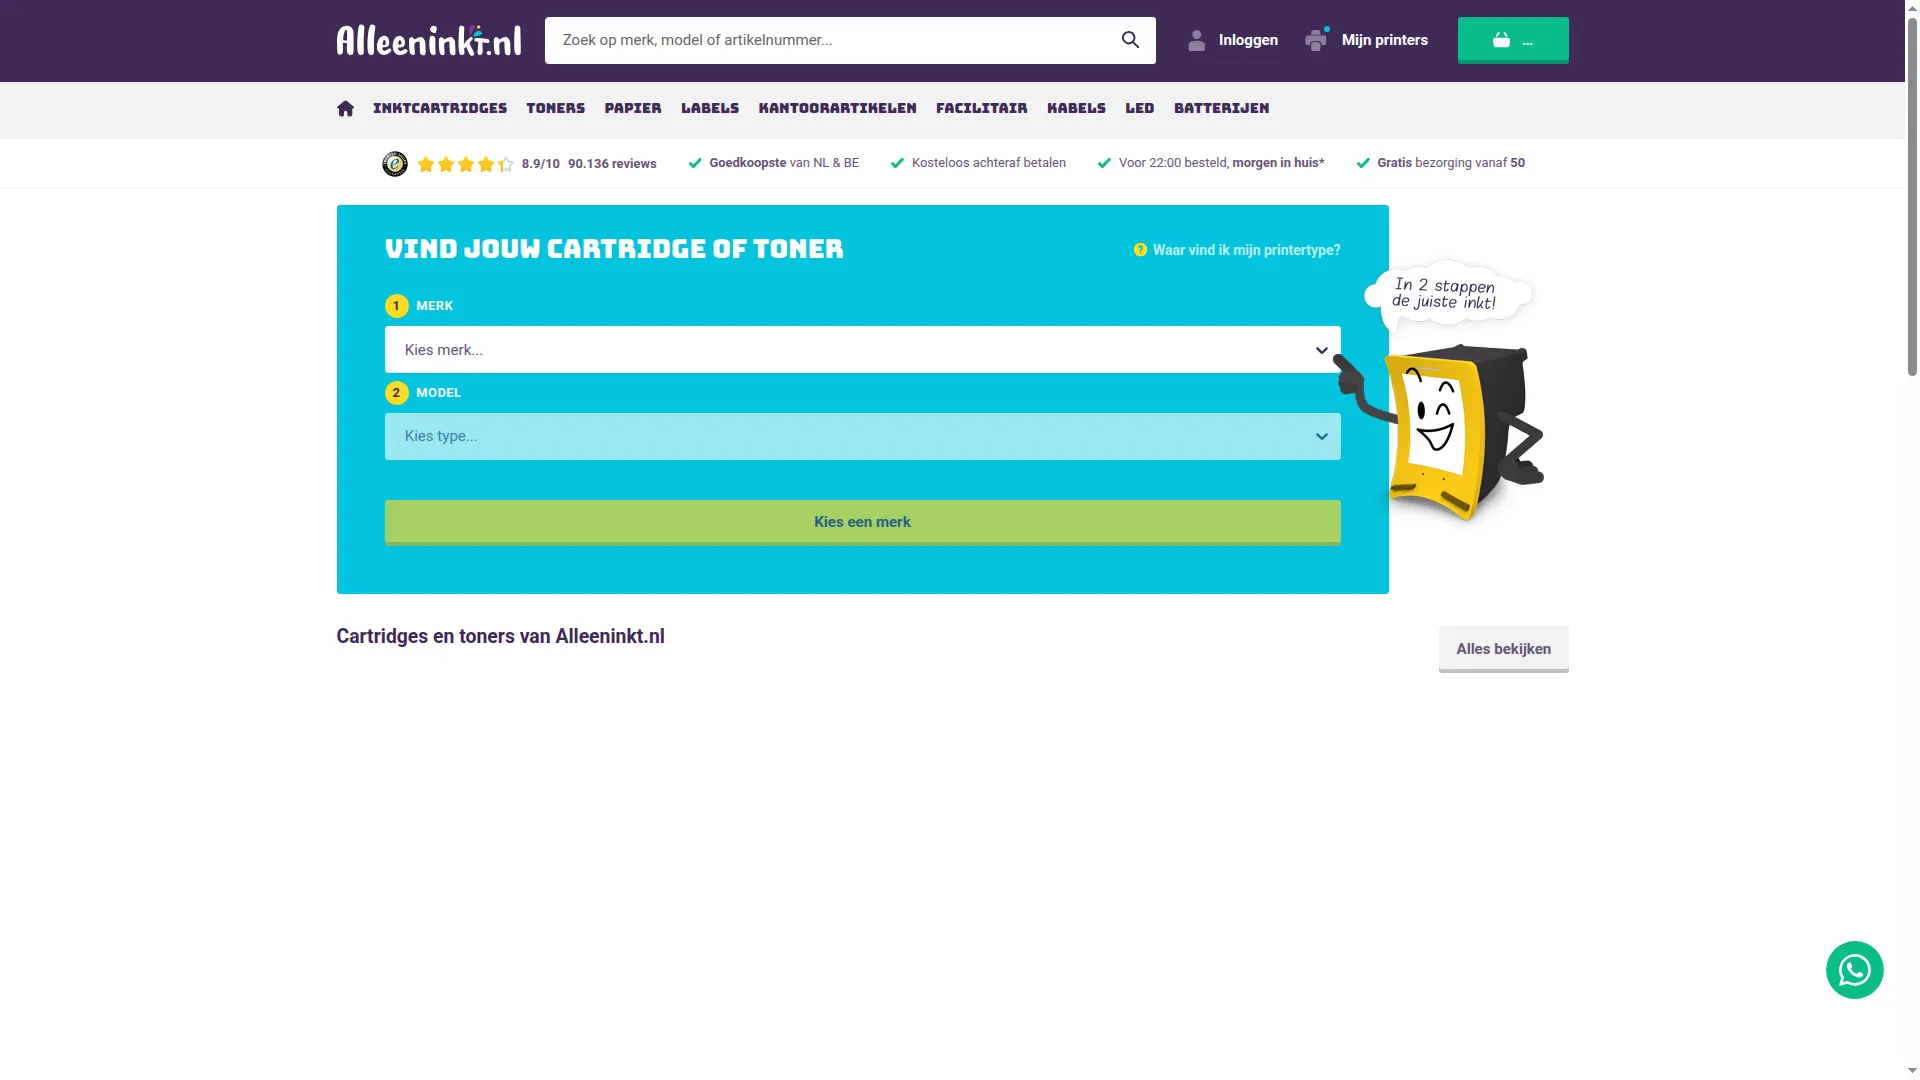This screenshot has height=1080, width=1920.
Task: Open the Inktcartridges menu
Action: tap(440, 108)
